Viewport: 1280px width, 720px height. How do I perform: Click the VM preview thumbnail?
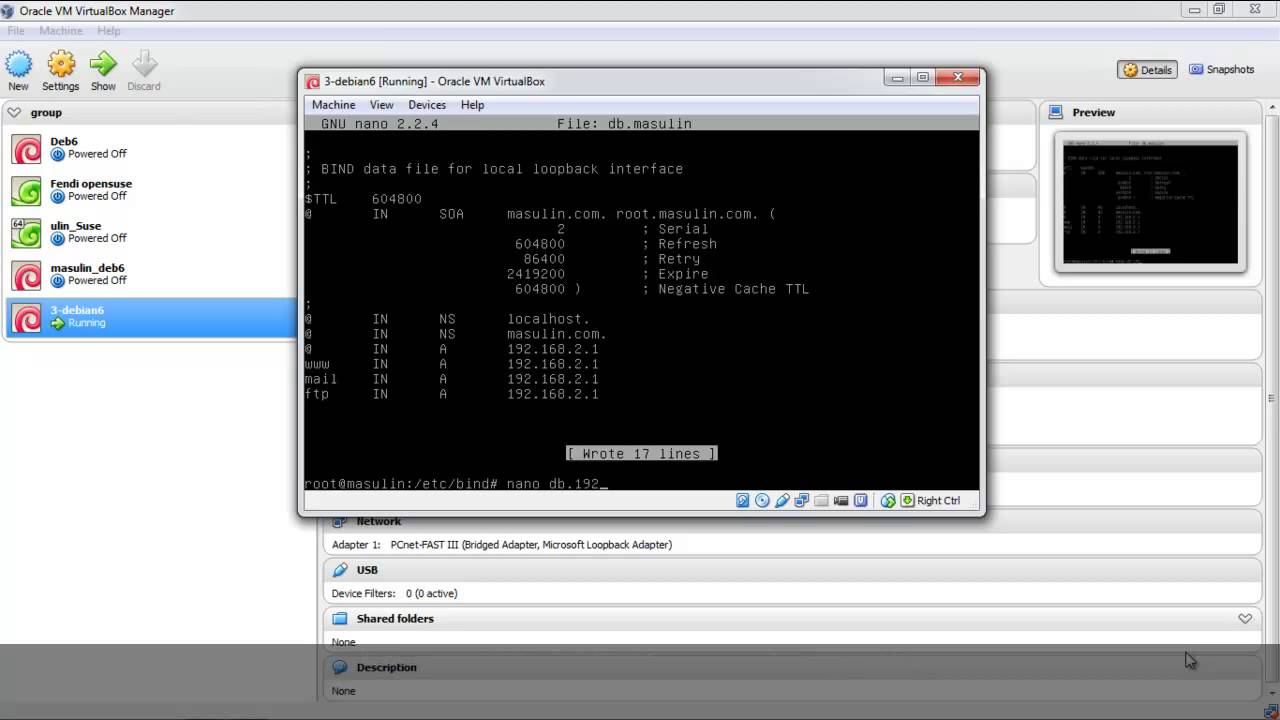1150,203
